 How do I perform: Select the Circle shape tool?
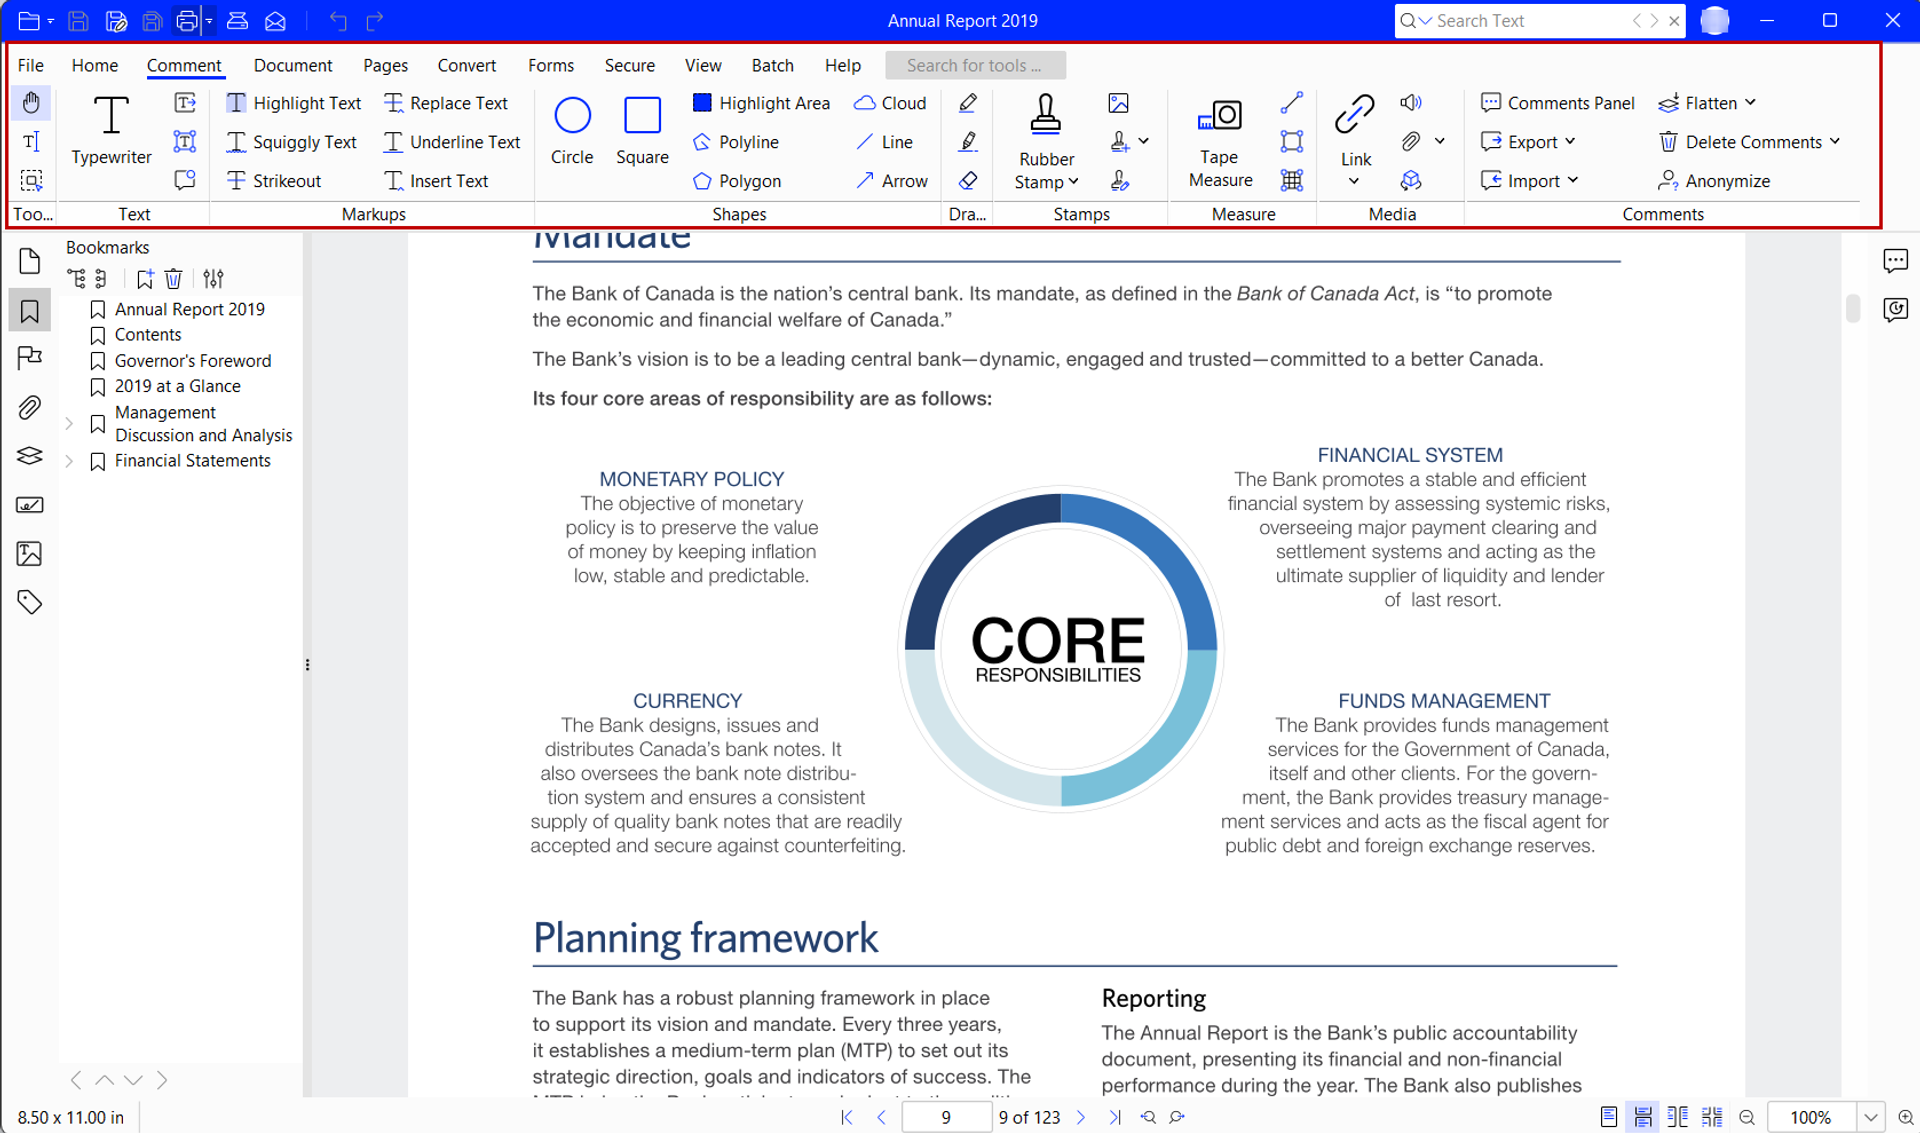(572, 131)
